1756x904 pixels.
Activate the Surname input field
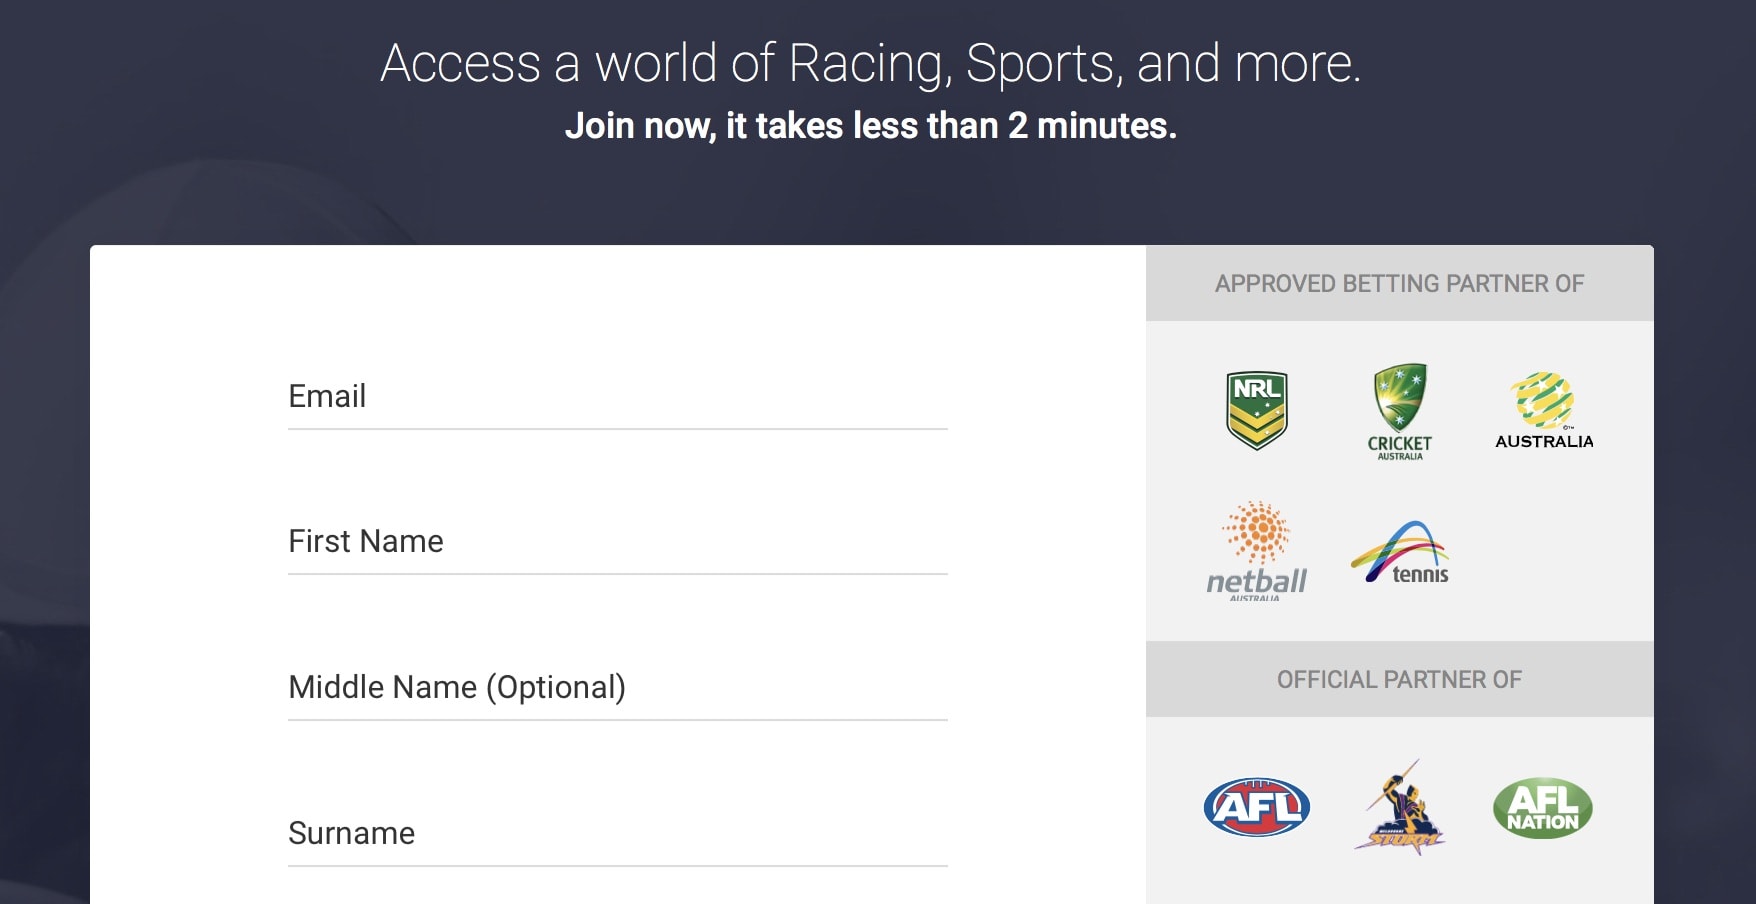coord(618,835)
